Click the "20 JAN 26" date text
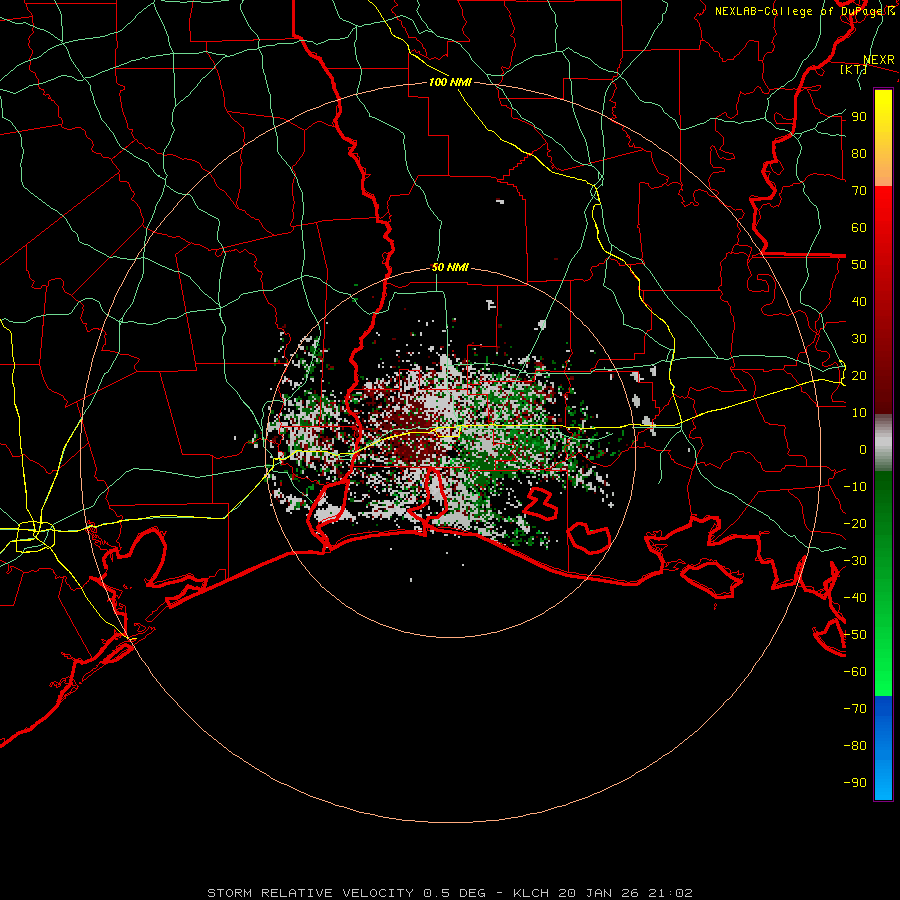 599,893
